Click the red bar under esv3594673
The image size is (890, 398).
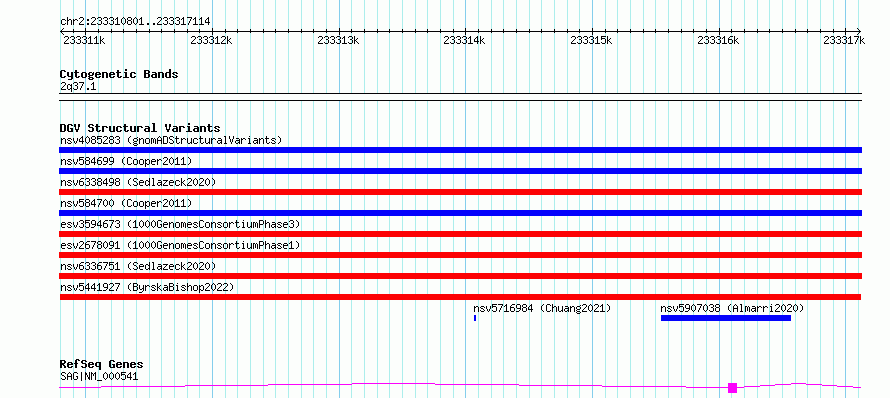tap(460, 234)
